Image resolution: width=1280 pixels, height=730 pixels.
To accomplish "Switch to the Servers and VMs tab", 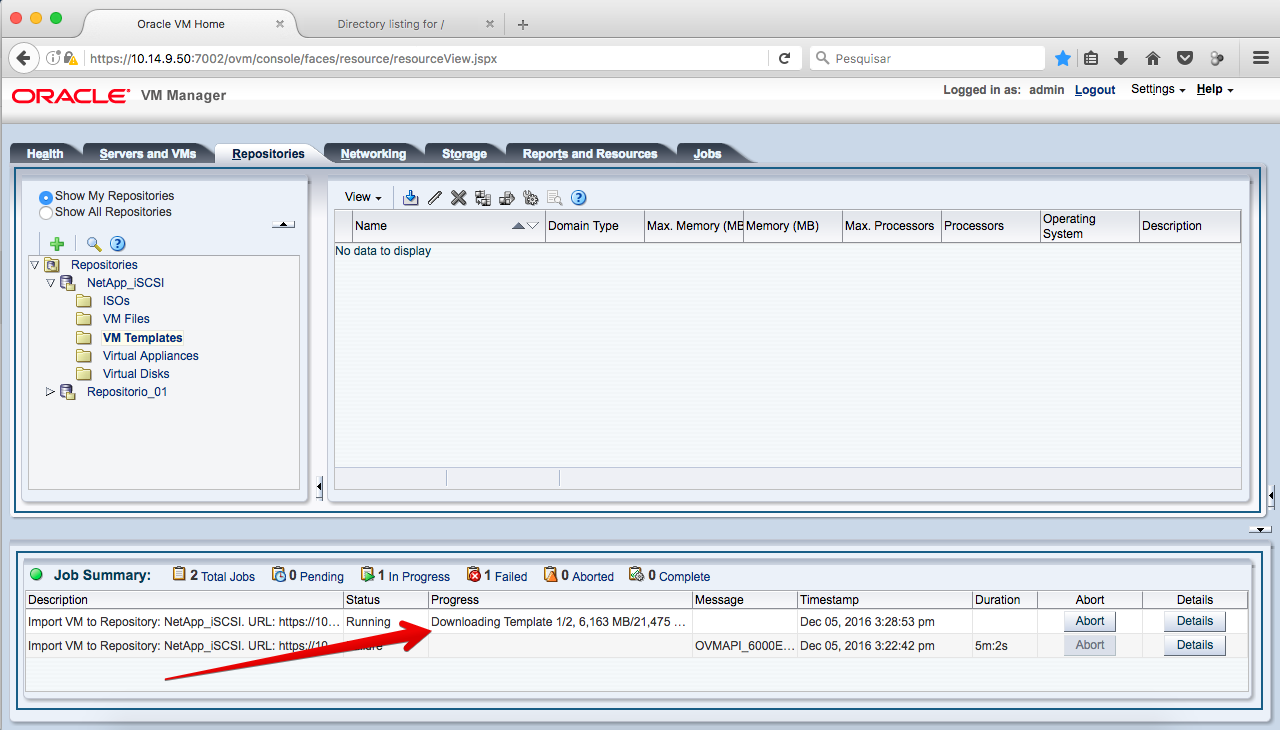I will tap(148, 154).
